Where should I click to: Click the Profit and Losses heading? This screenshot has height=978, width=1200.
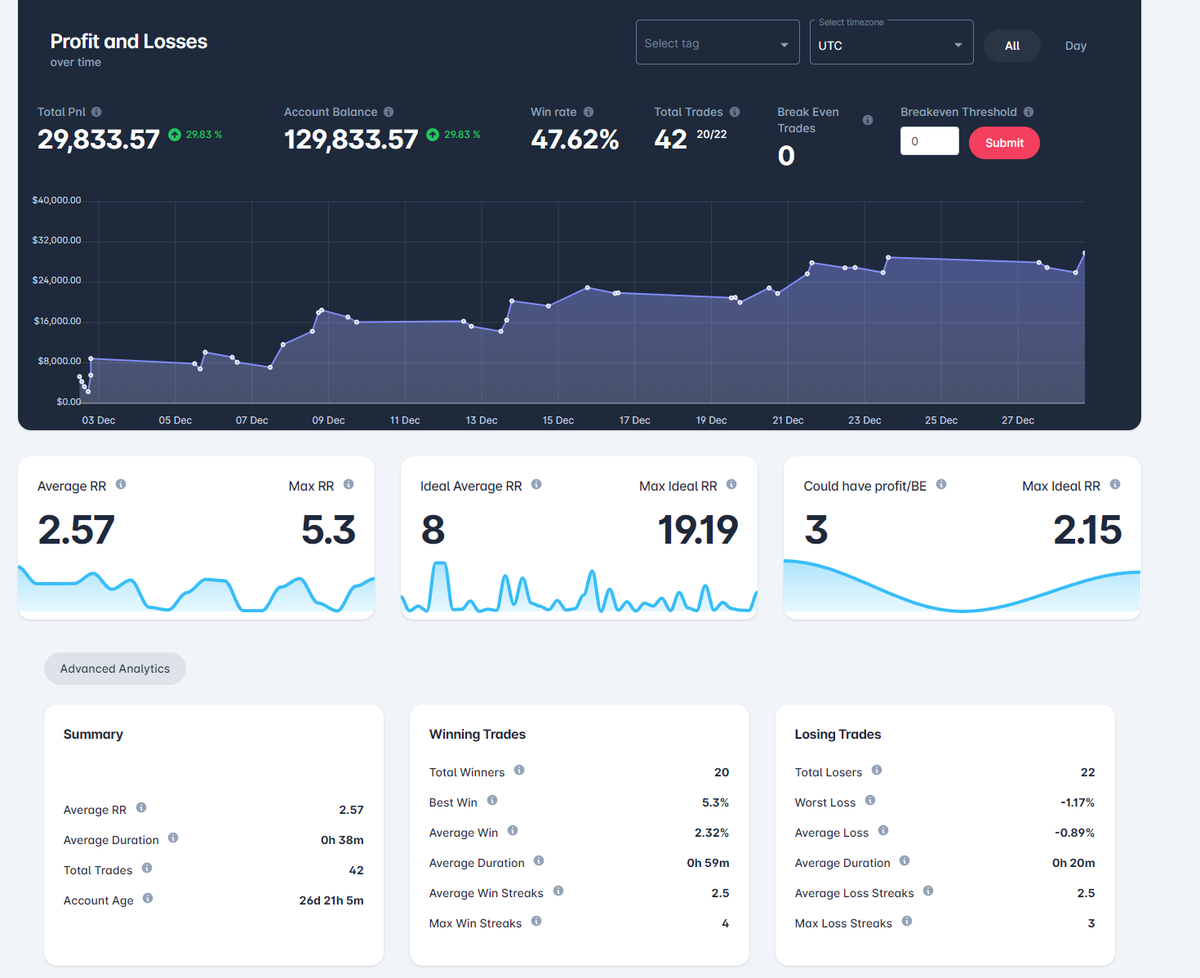click(129, 41)
